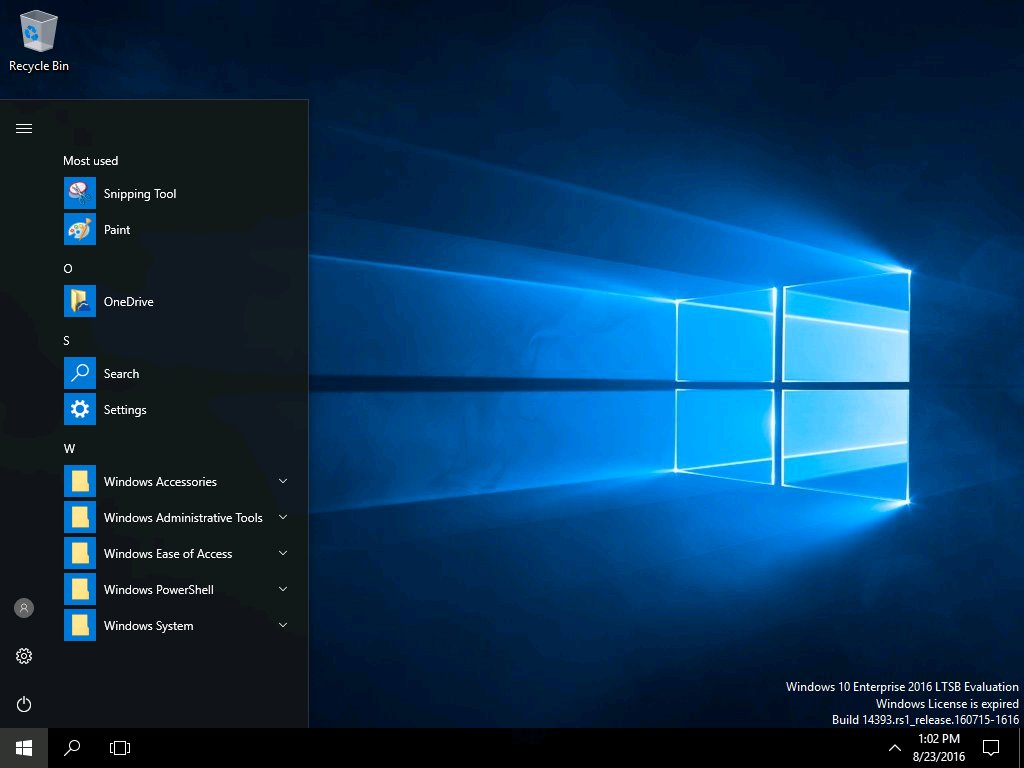This screenshot has width=1024, height=768.
Task: Open Task View on the taskbar
Action: [120, 748]
